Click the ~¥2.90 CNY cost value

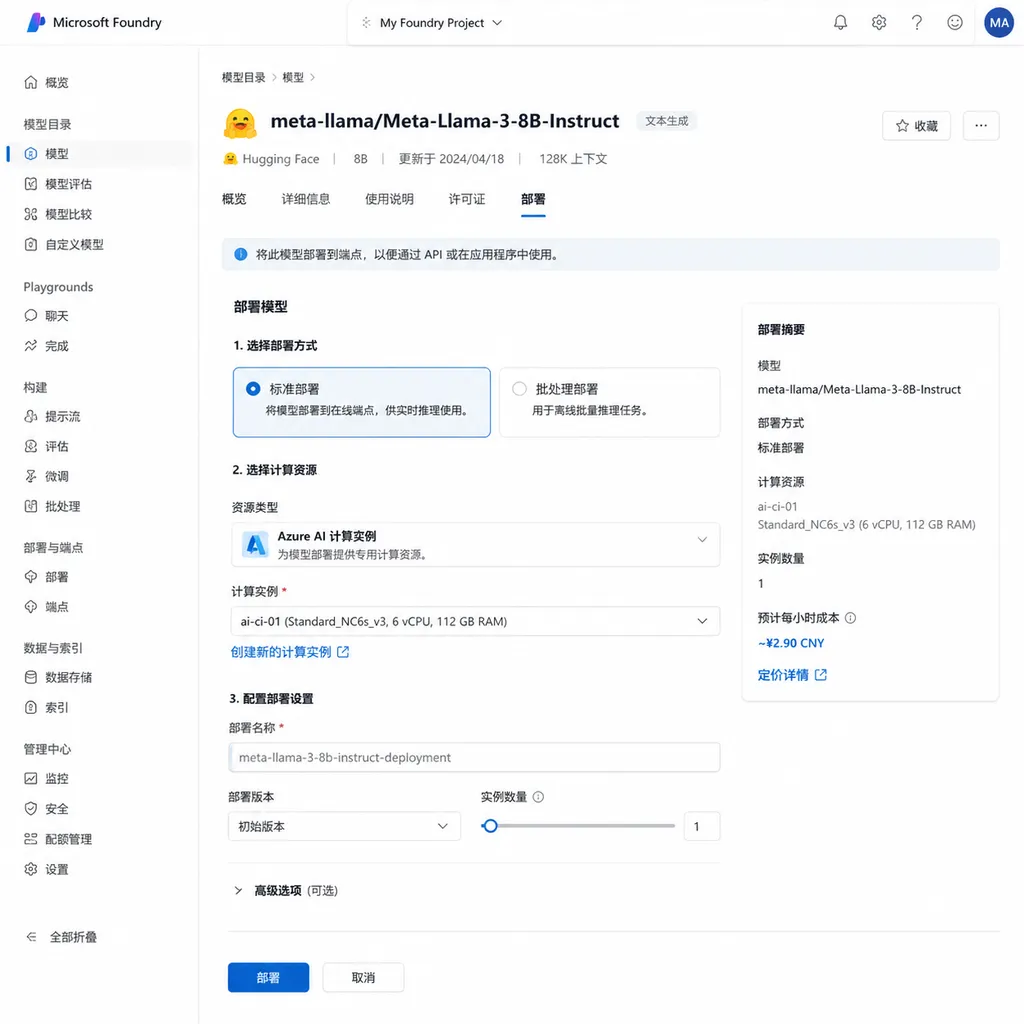[x=791, y=643]
